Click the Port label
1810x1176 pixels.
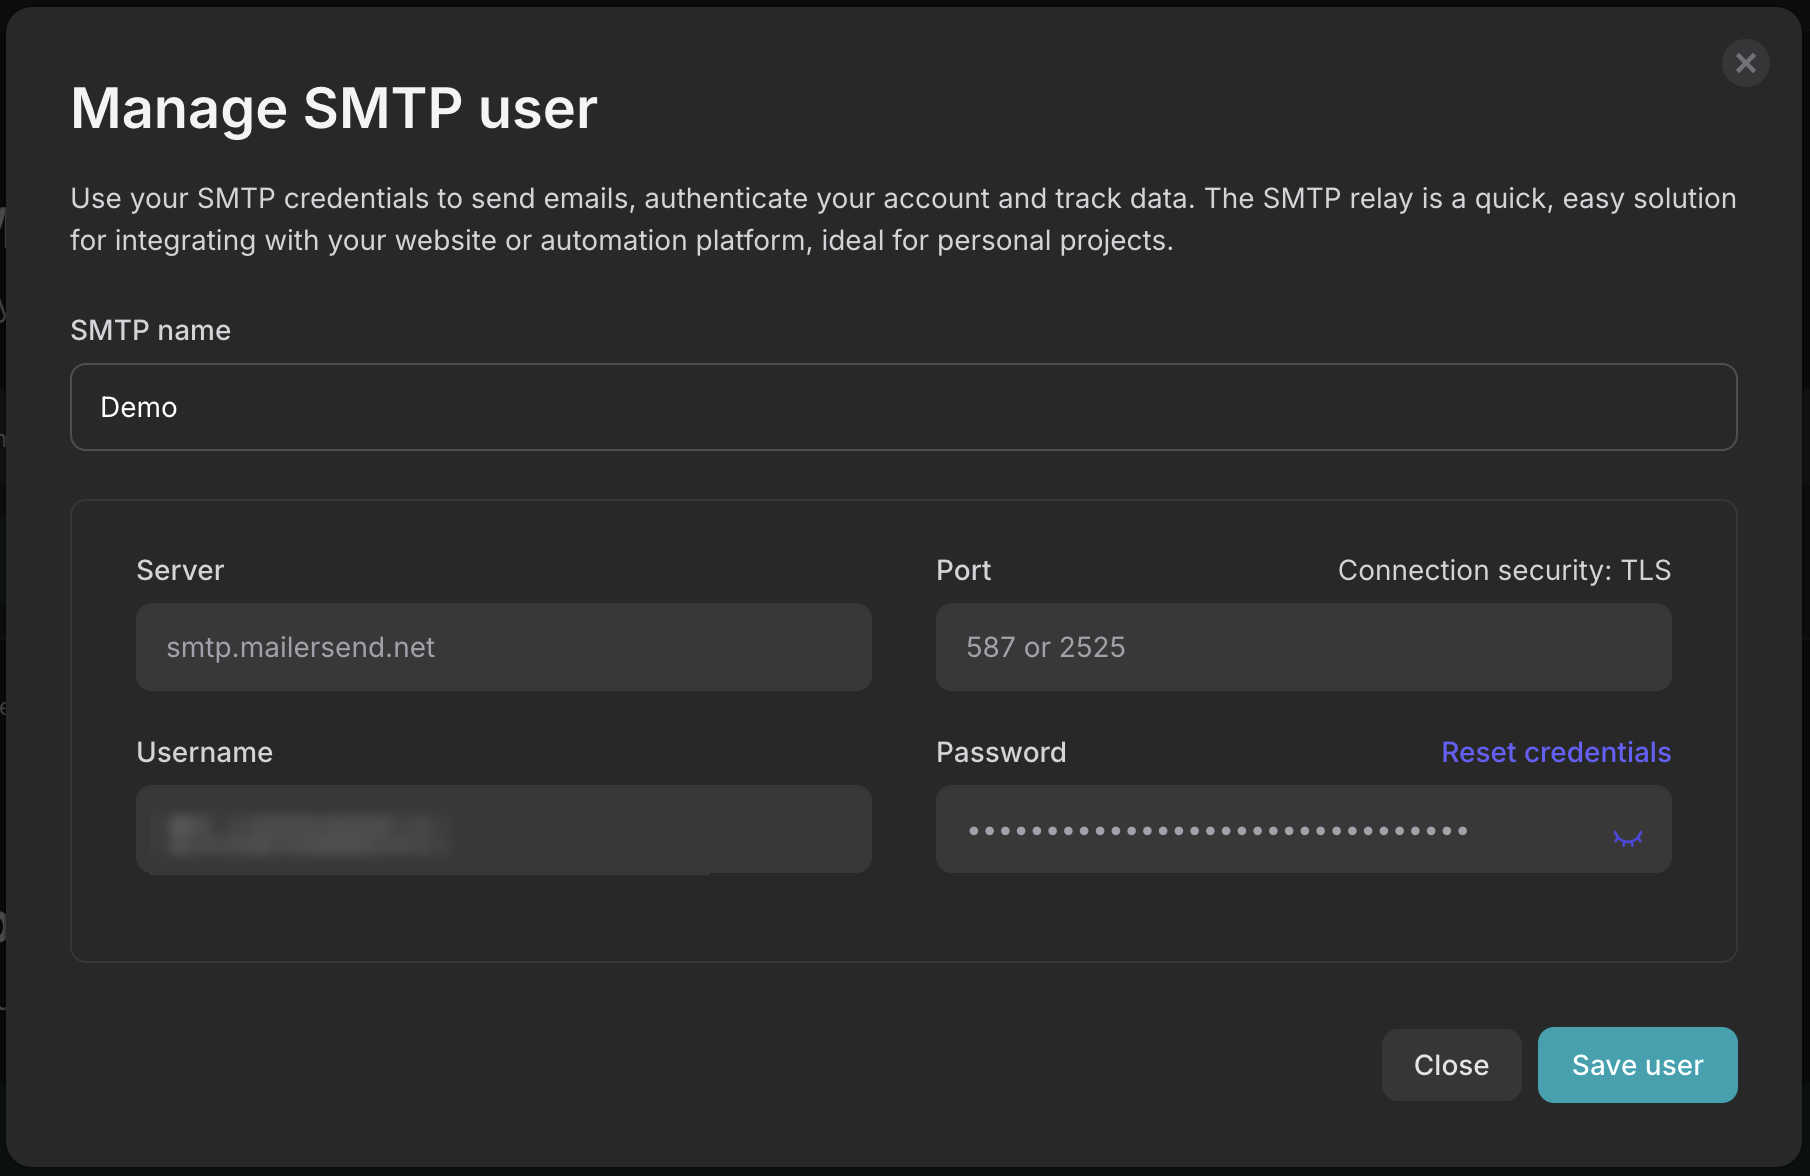pos(963,570)
